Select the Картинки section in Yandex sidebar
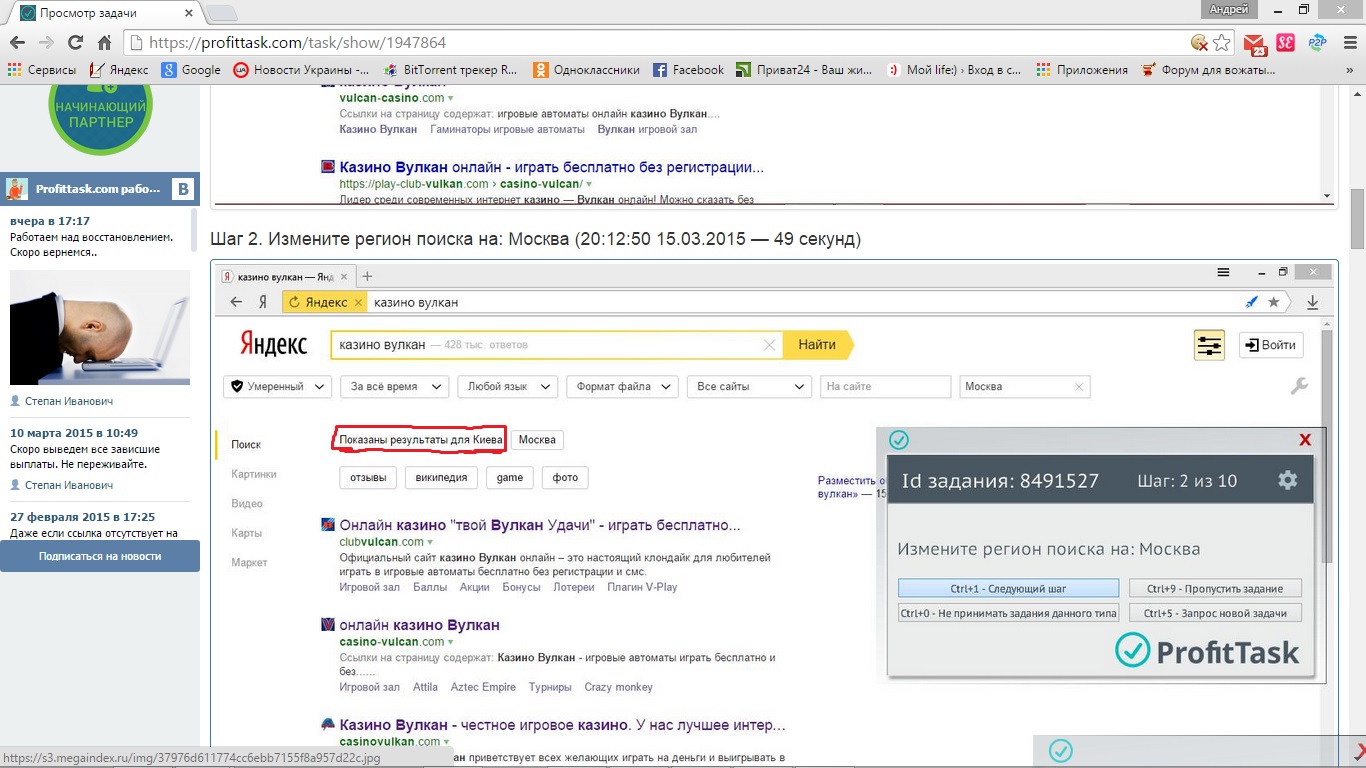The height and width of the screenshot is (768, 1366). (254, 474)
